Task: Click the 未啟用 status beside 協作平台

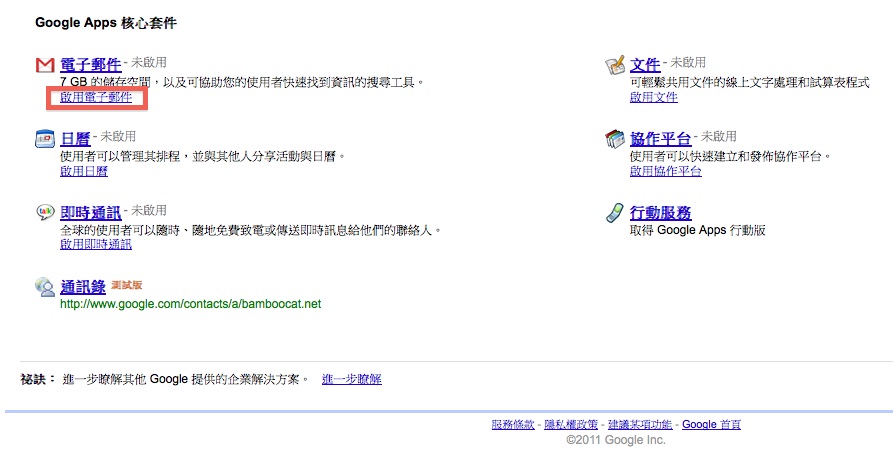Action: click(718, 136)
